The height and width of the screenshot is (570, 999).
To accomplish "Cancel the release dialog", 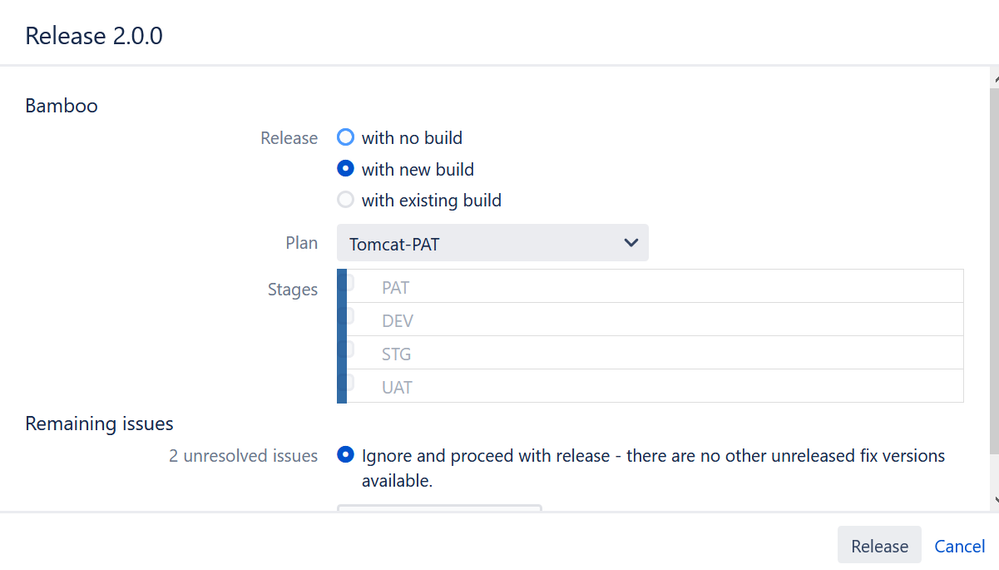I will click(959, 546).
